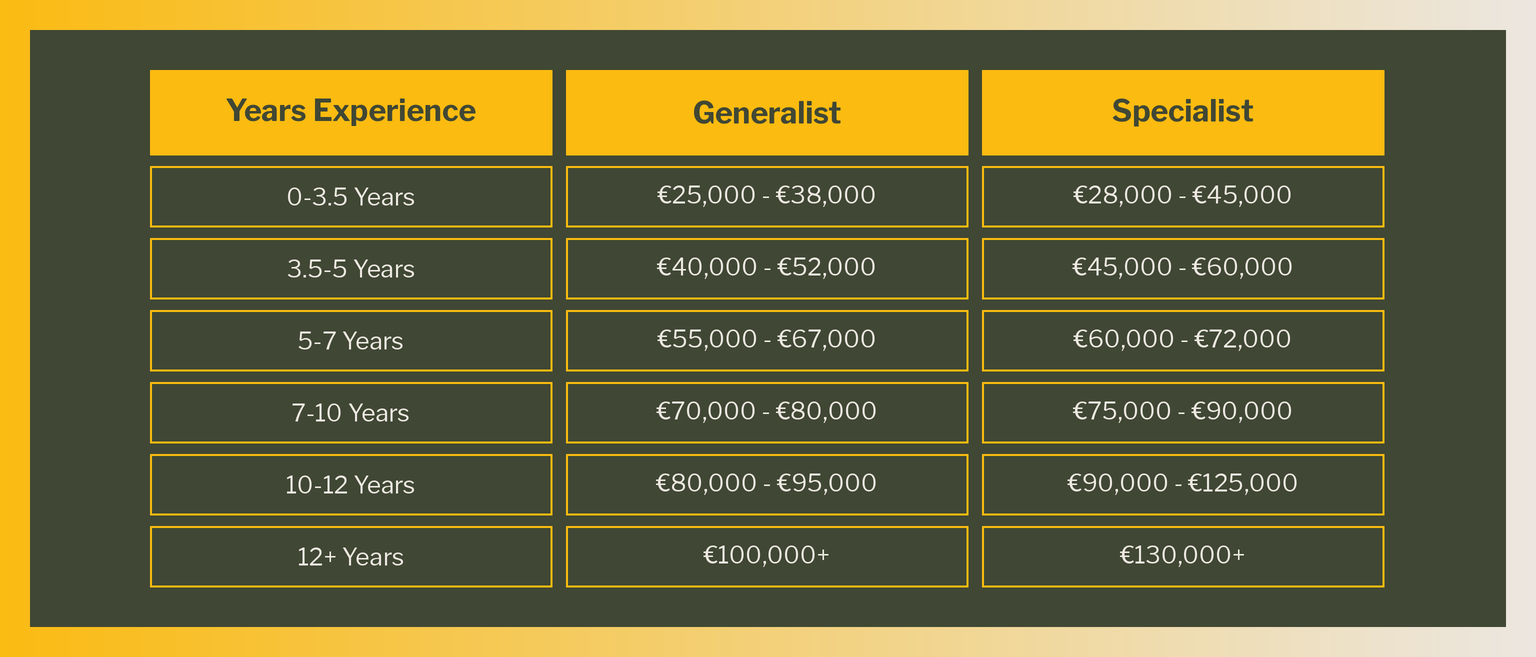Choose the 7-10 Years row label
Screen dimensions: 1536x657
pyautogui.click(x=351, y=413)
